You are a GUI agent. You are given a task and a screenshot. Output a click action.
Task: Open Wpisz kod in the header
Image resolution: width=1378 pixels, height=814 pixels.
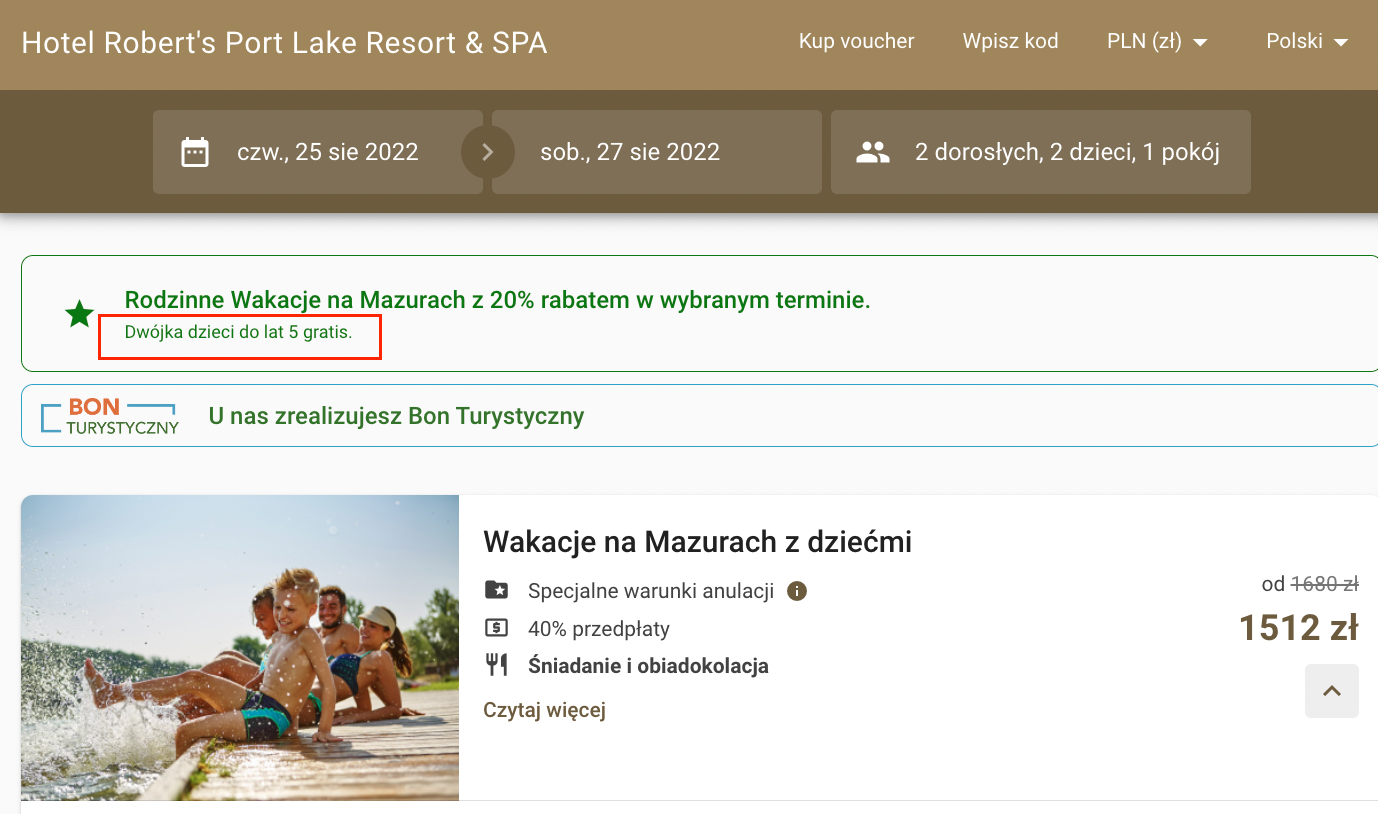coord(1010,41)
